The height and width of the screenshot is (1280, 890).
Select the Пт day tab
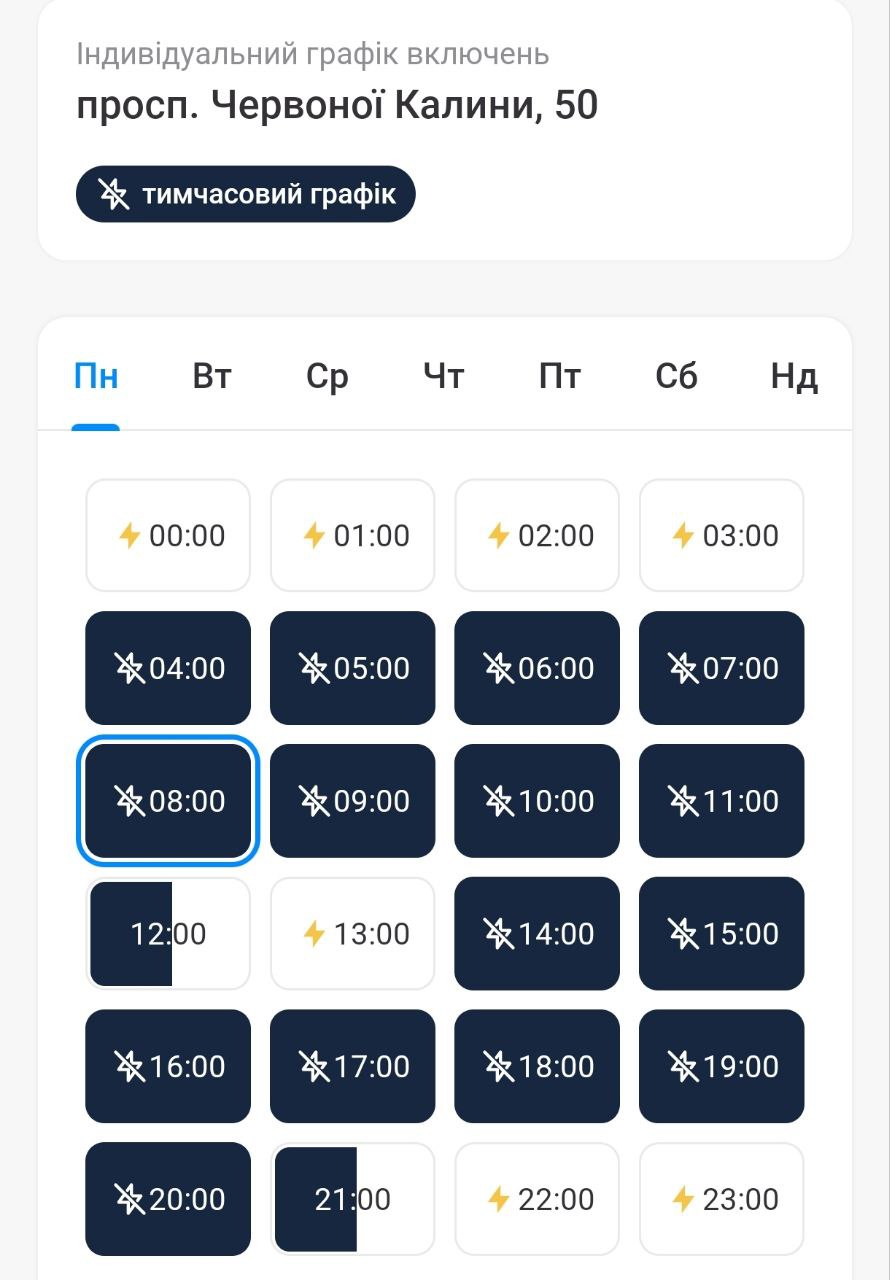[x=560, y=377]
